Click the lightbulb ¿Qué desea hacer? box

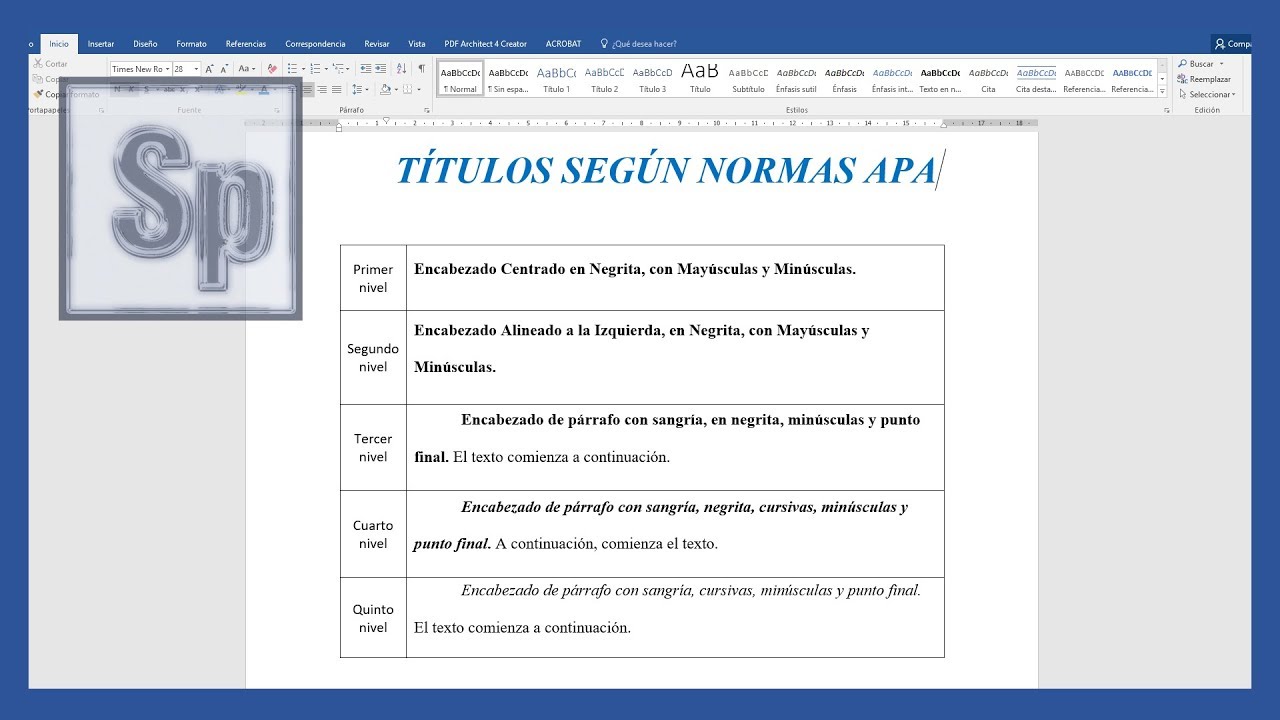[638, 44]
